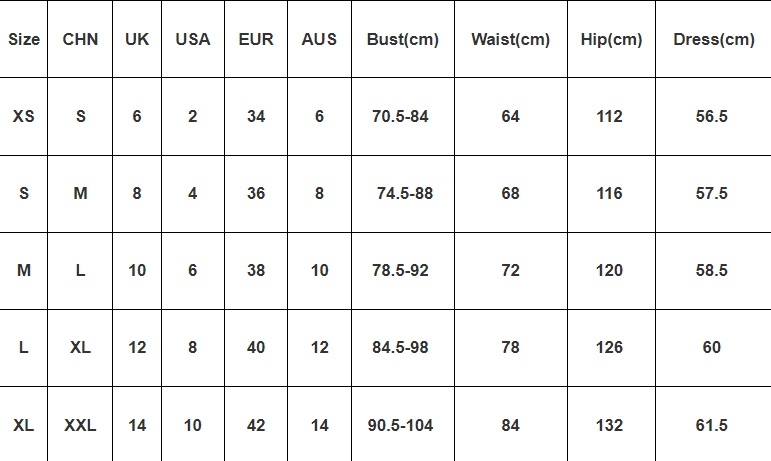Select the Bust(cm) header cell
Image resolution: width=771 pixels, height=461 pixels.
click(403, 40)
